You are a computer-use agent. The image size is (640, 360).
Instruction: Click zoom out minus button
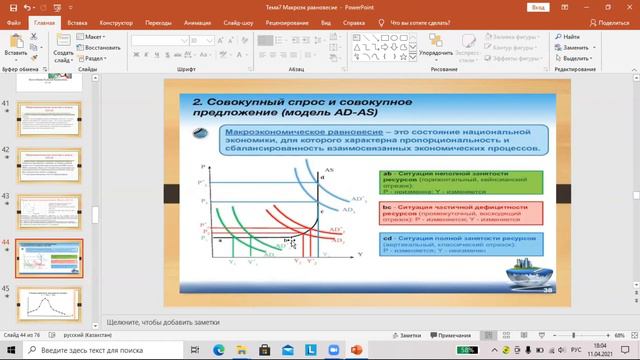pyautogui.click(x=555, y=335)
